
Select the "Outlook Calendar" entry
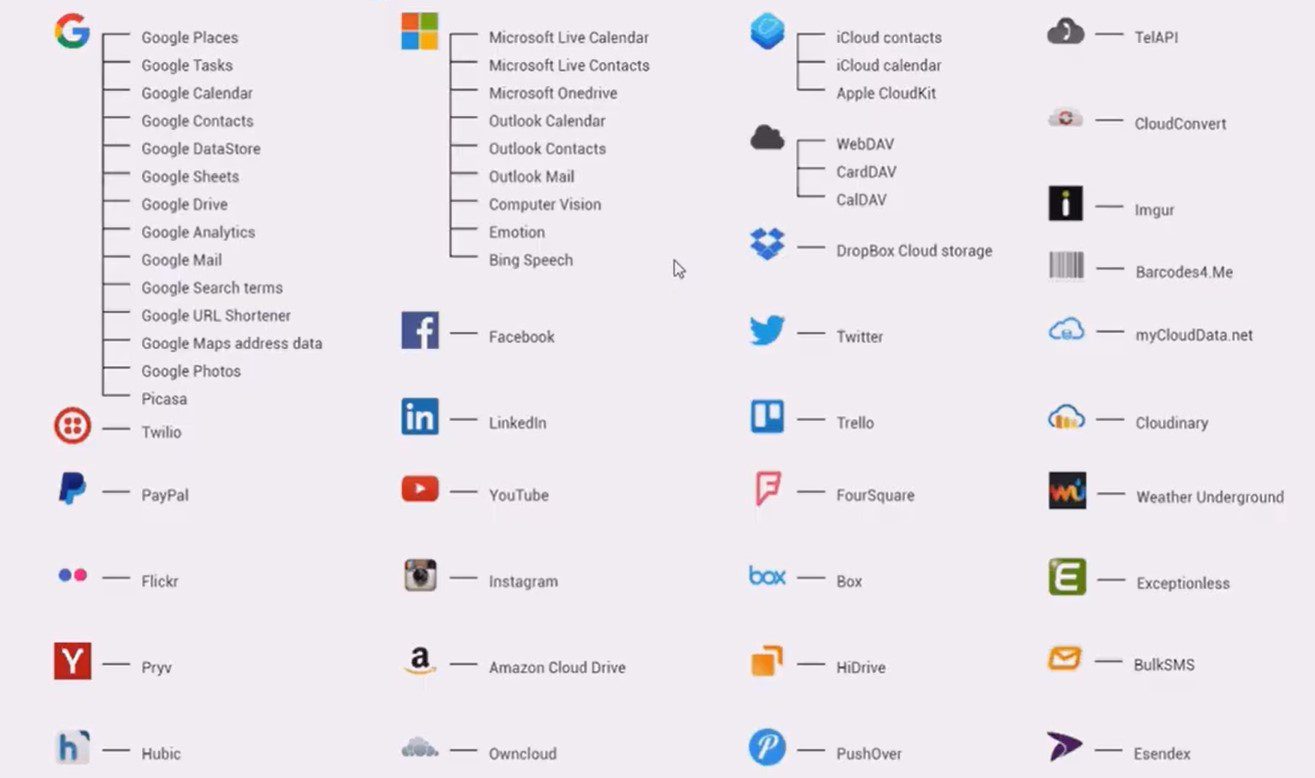(x=547, y=121)
